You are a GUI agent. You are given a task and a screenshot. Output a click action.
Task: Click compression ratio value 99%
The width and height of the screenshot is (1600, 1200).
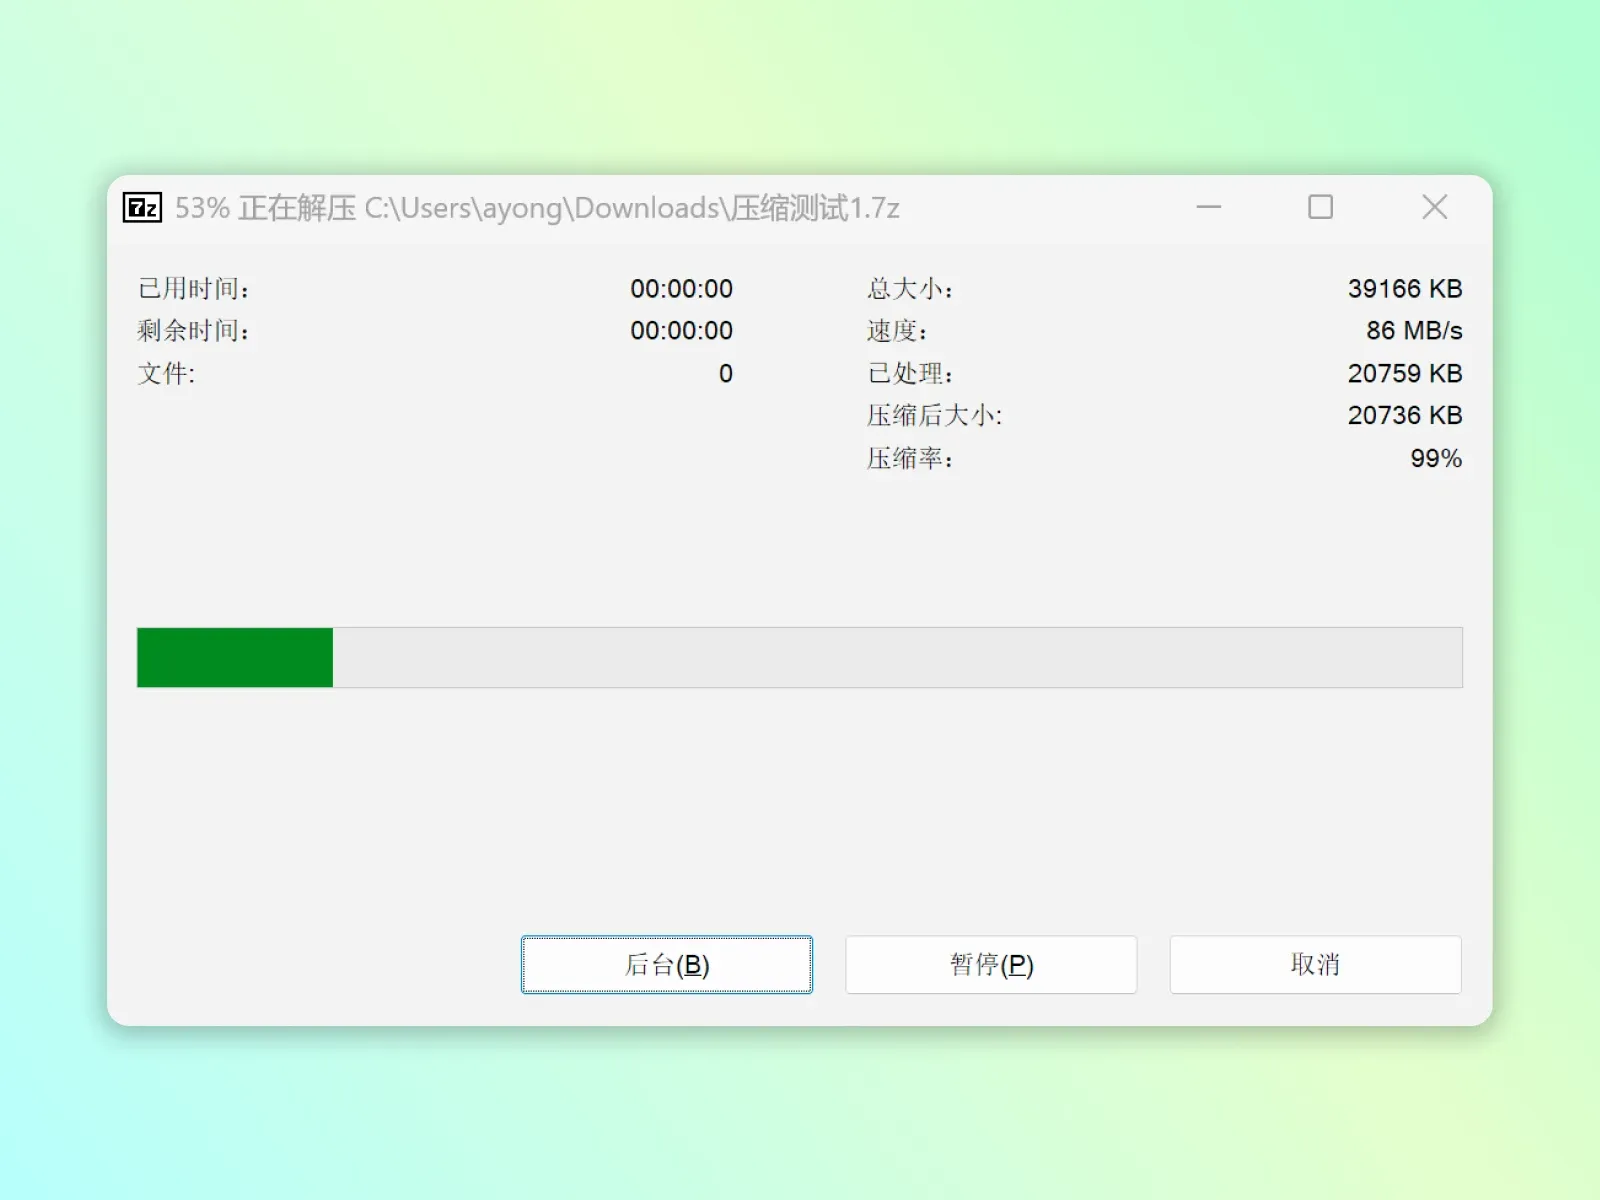coord(1436,459)
